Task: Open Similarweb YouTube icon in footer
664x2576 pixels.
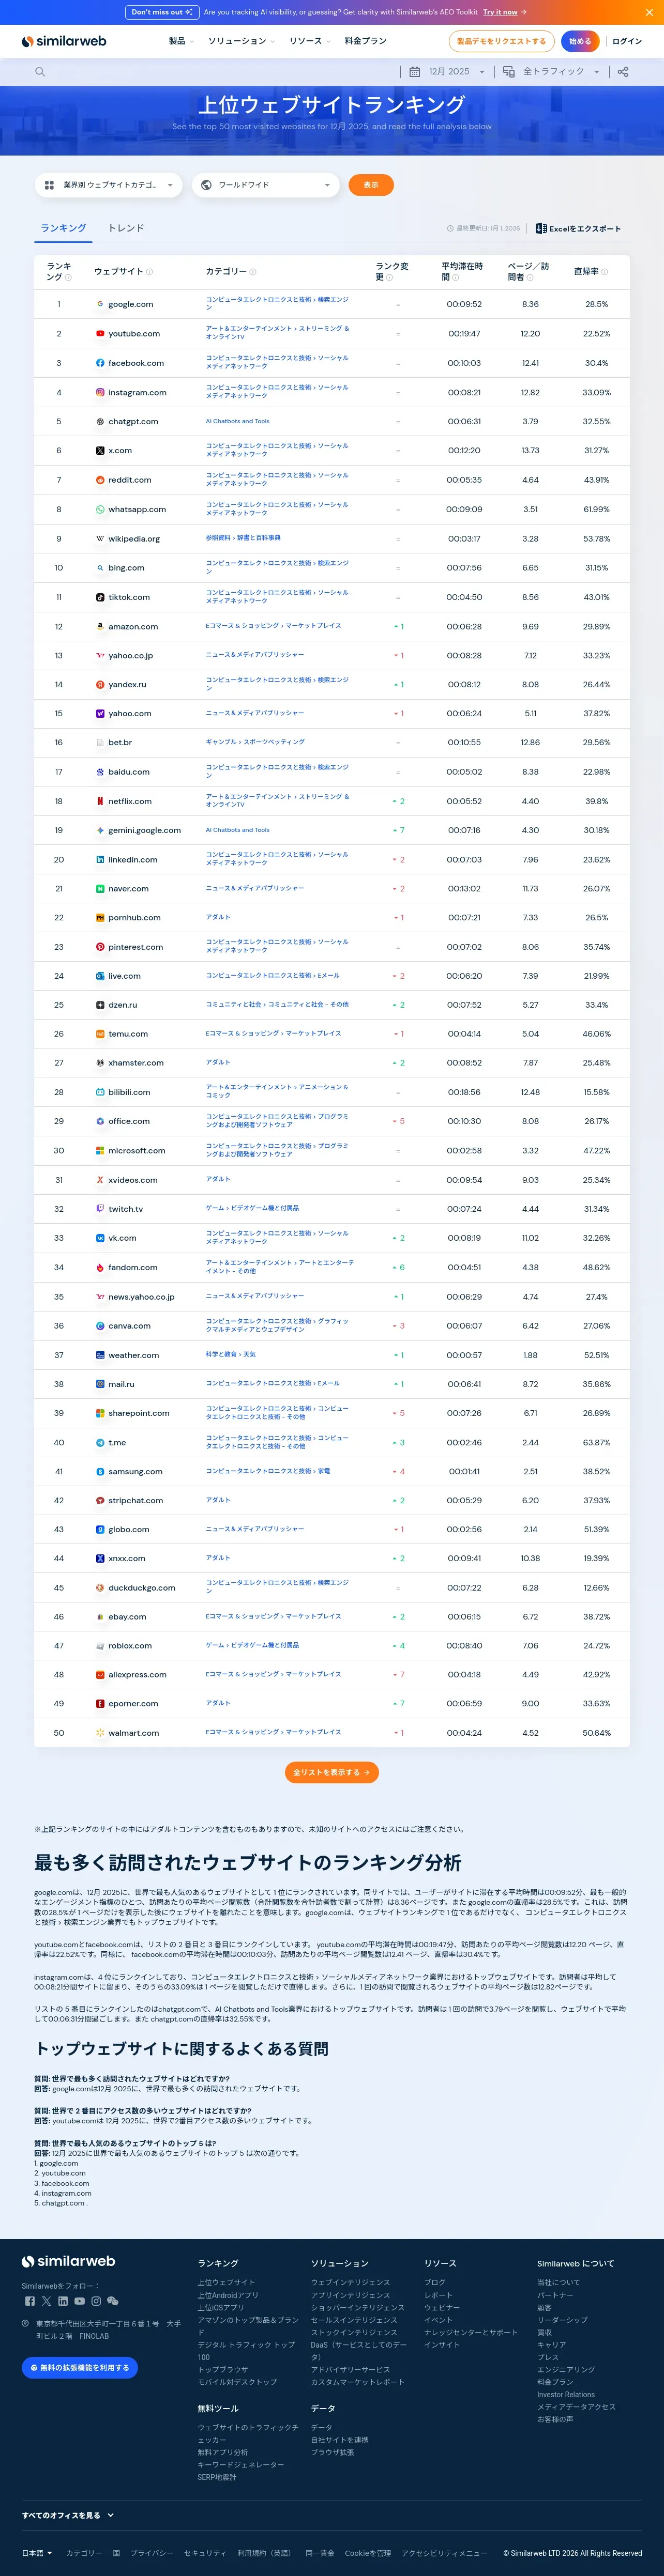Action: pyautogui.click(x=79, y=2301)
